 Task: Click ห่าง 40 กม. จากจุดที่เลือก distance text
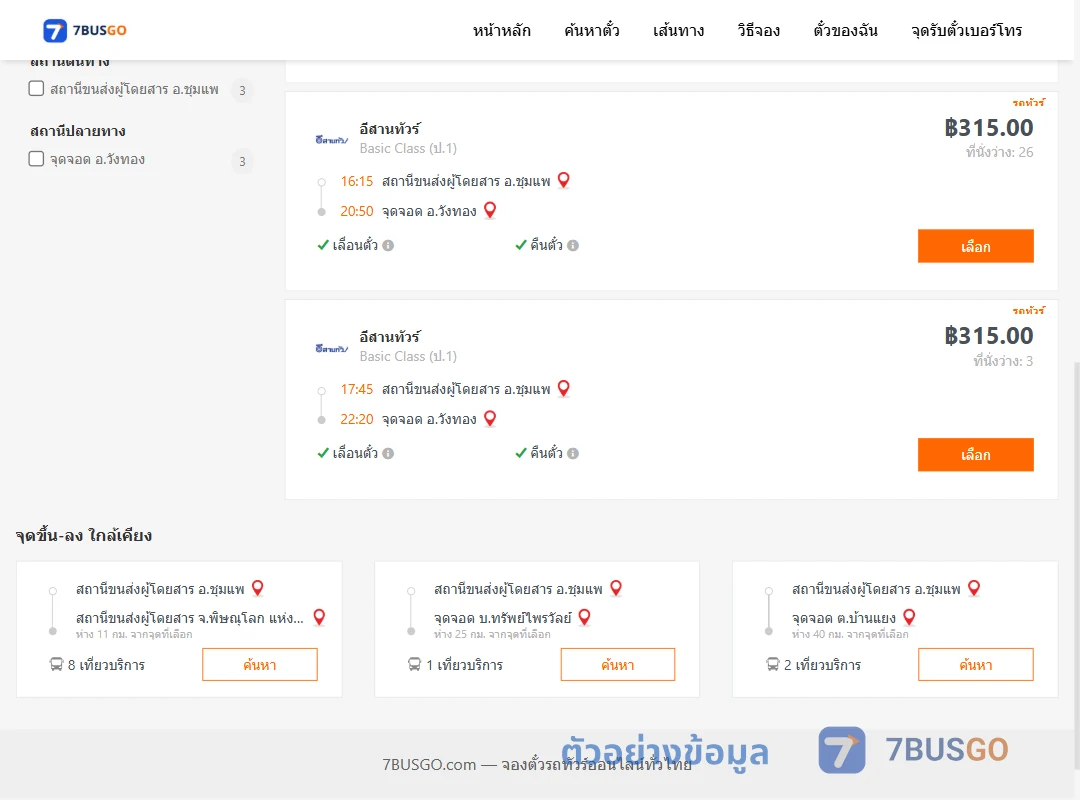[x=850, y=634]
